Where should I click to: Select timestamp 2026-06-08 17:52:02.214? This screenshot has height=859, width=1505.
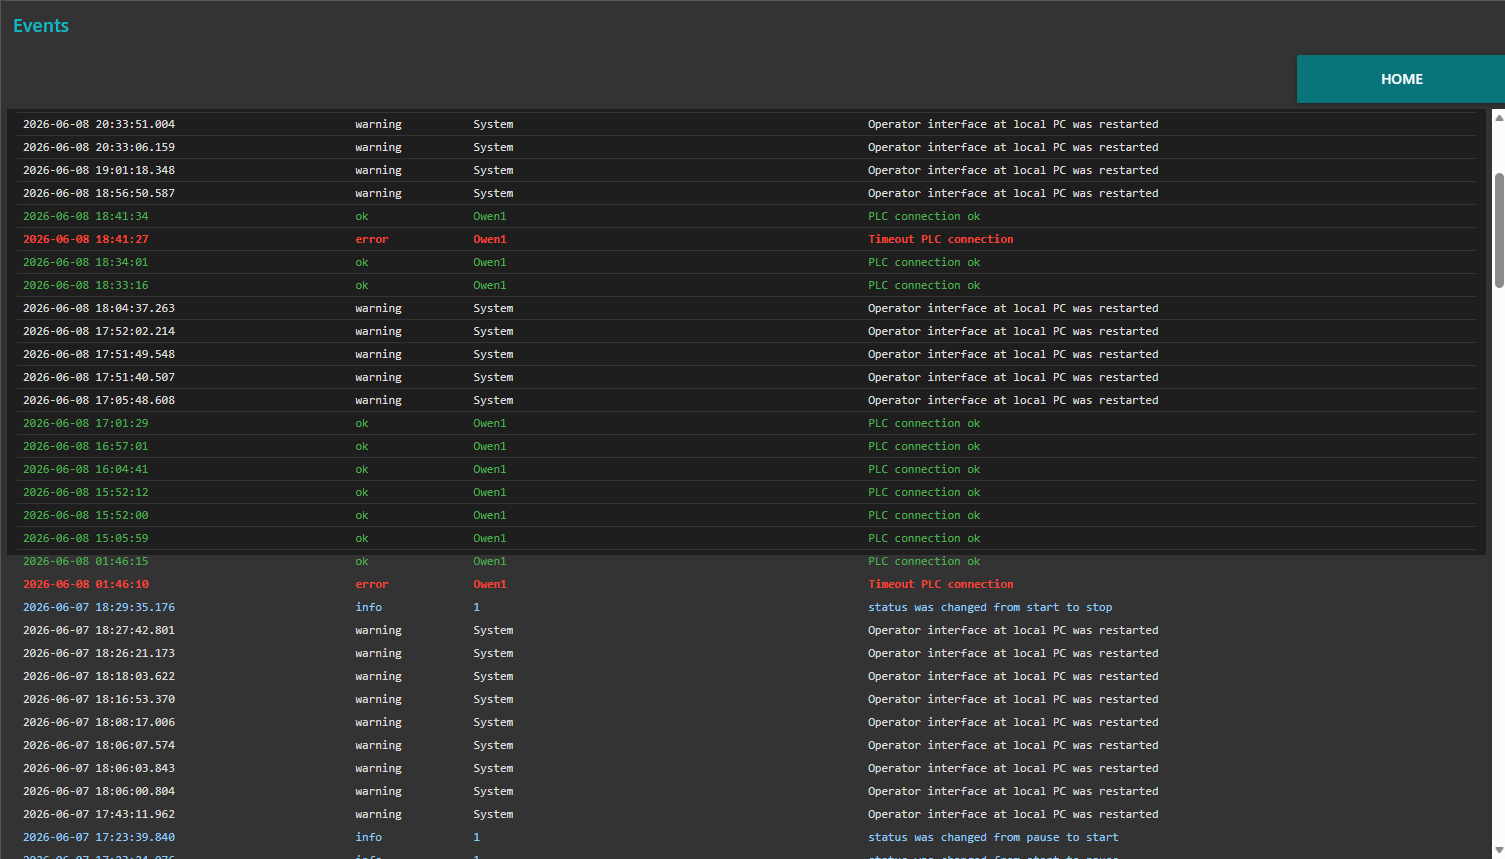pyautogui.click(x=99, y=331)
